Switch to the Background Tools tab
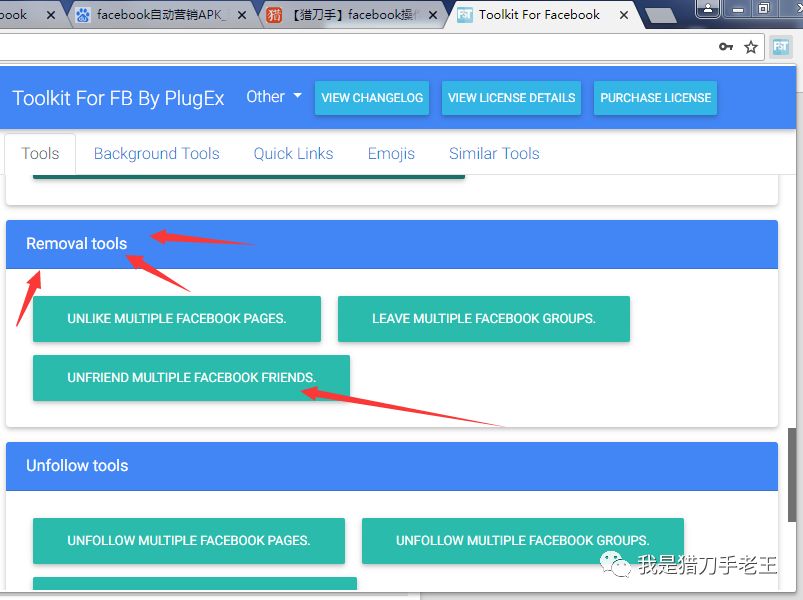Viewport: 803px width, 600px height. pyautogui.click(x=156, y=153)
